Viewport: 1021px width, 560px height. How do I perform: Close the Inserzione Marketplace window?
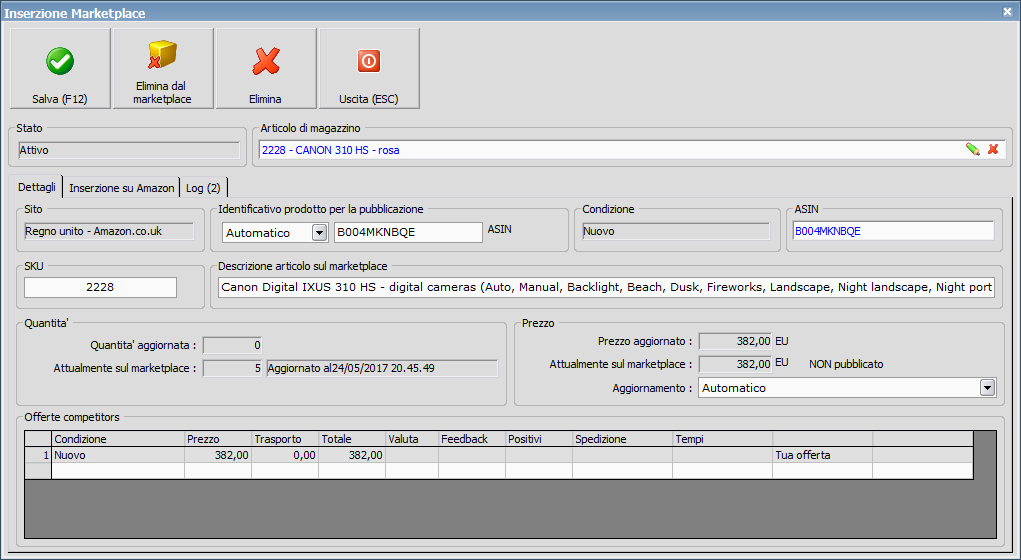point(1007,11)
